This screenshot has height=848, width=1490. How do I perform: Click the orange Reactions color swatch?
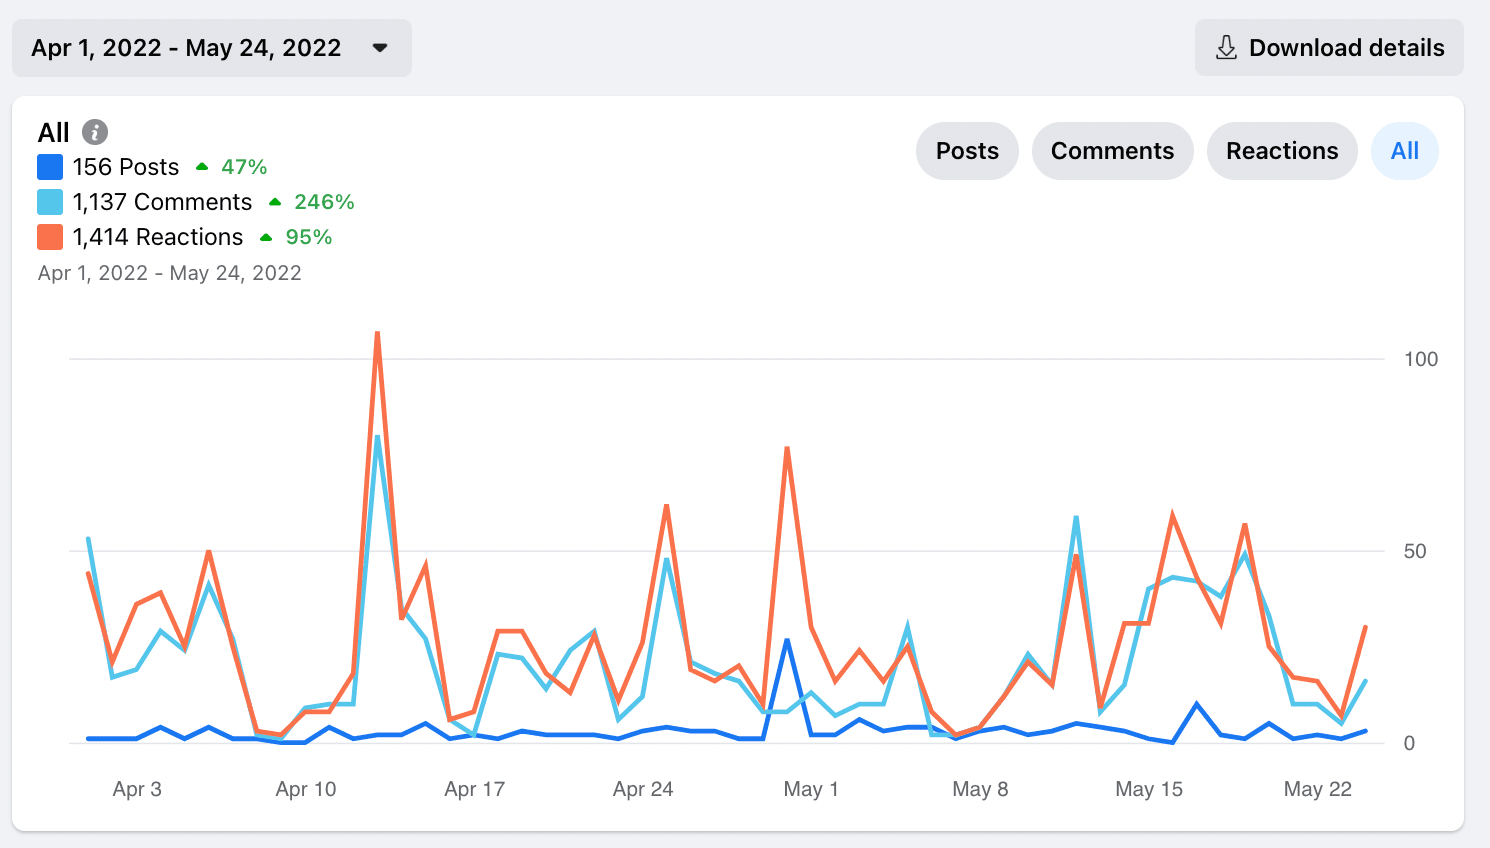coord(50,237)
